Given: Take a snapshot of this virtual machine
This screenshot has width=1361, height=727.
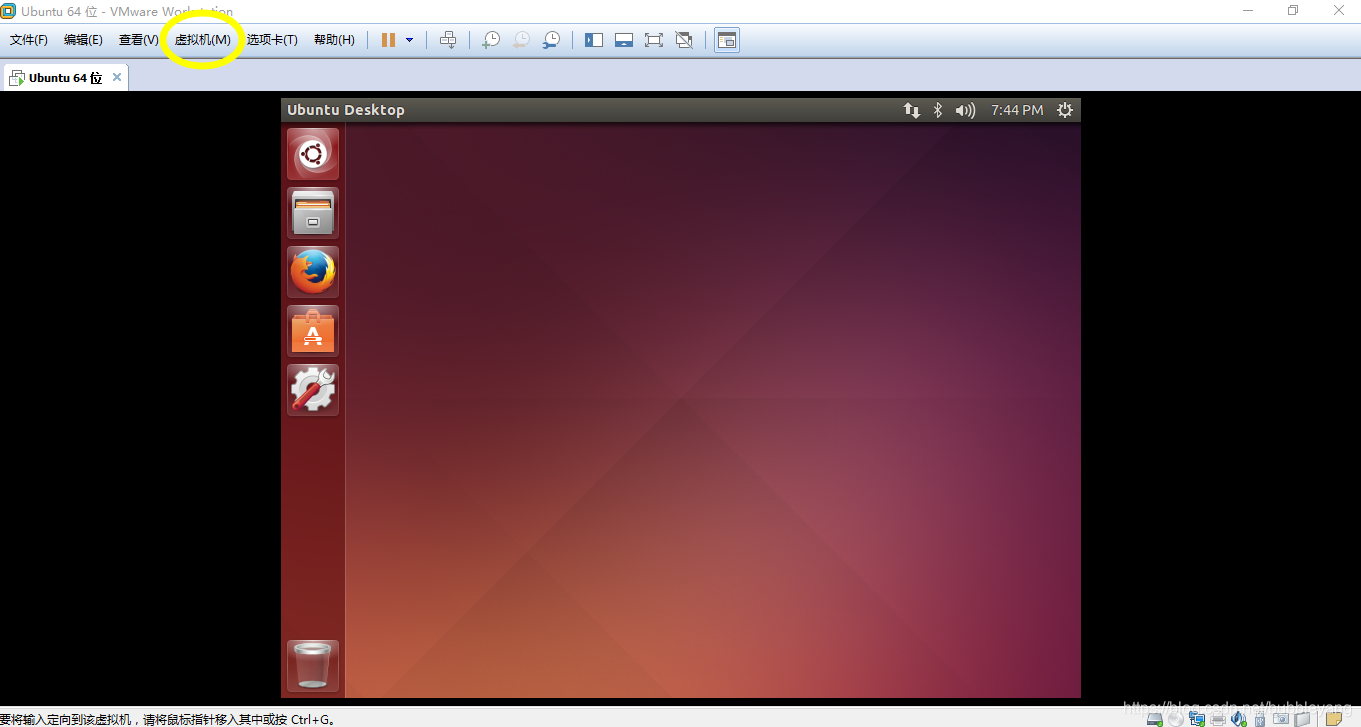Looking at the screenshot, I should point(491,40).
